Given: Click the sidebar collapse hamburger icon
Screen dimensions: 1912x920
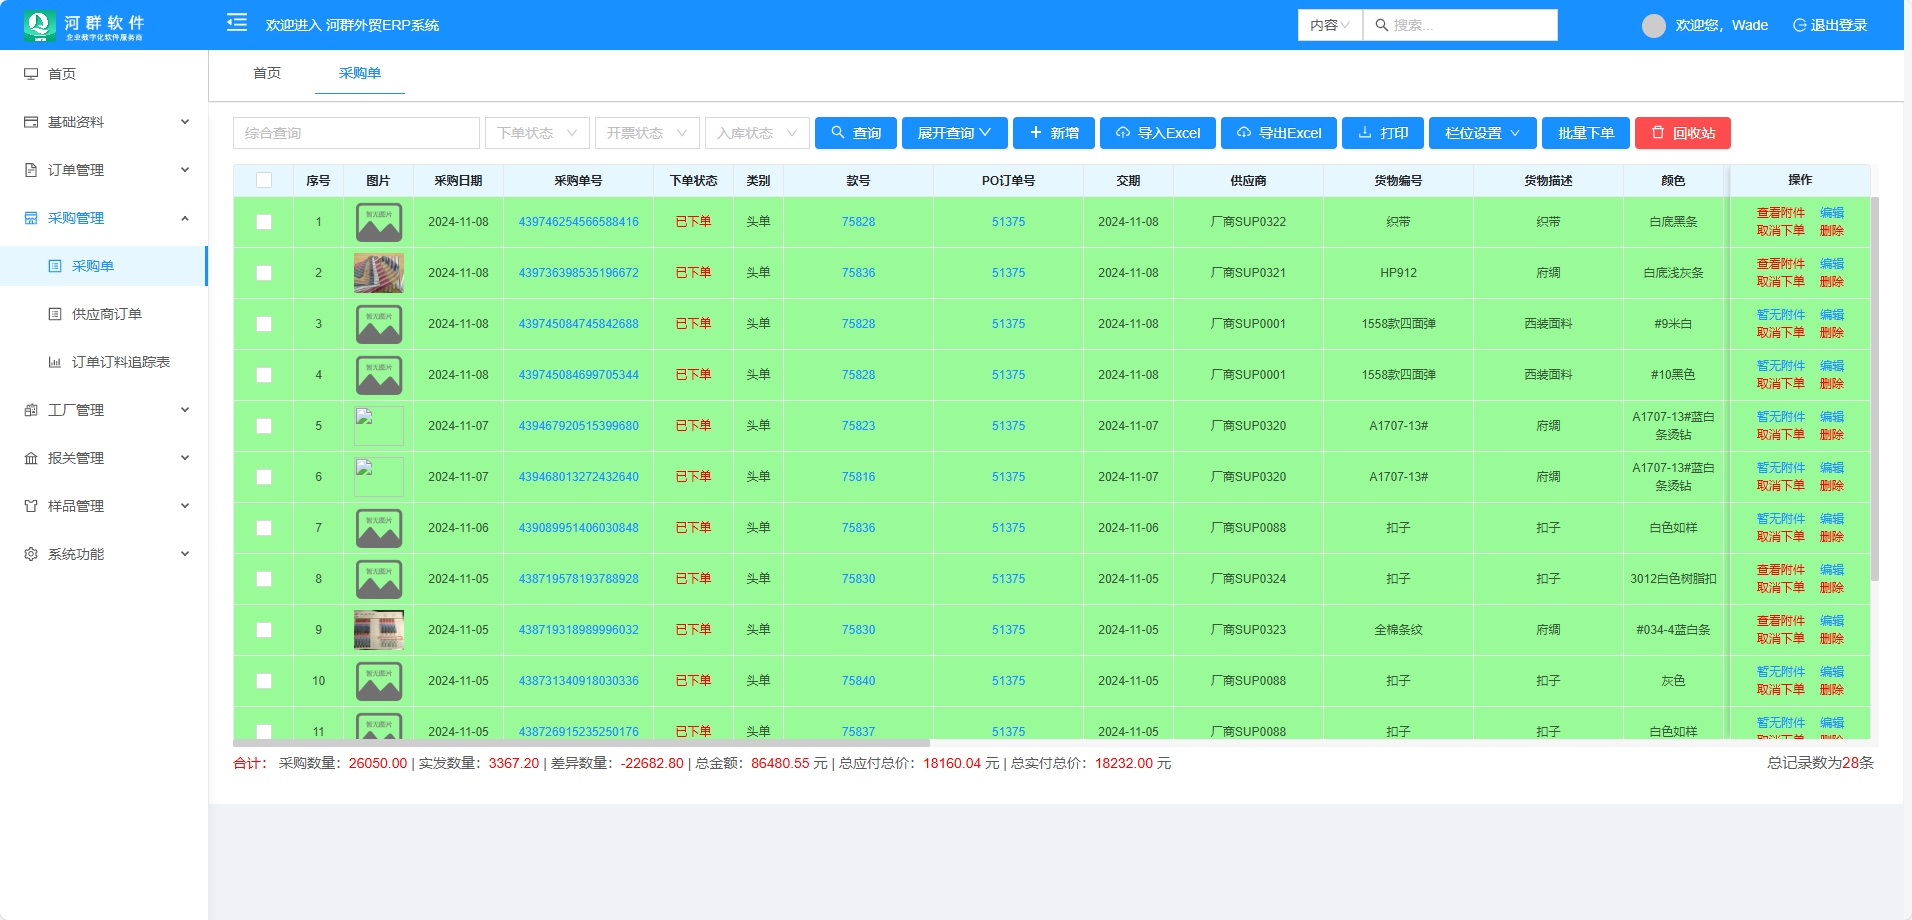Looking at the screenshot, I should 237,22.
